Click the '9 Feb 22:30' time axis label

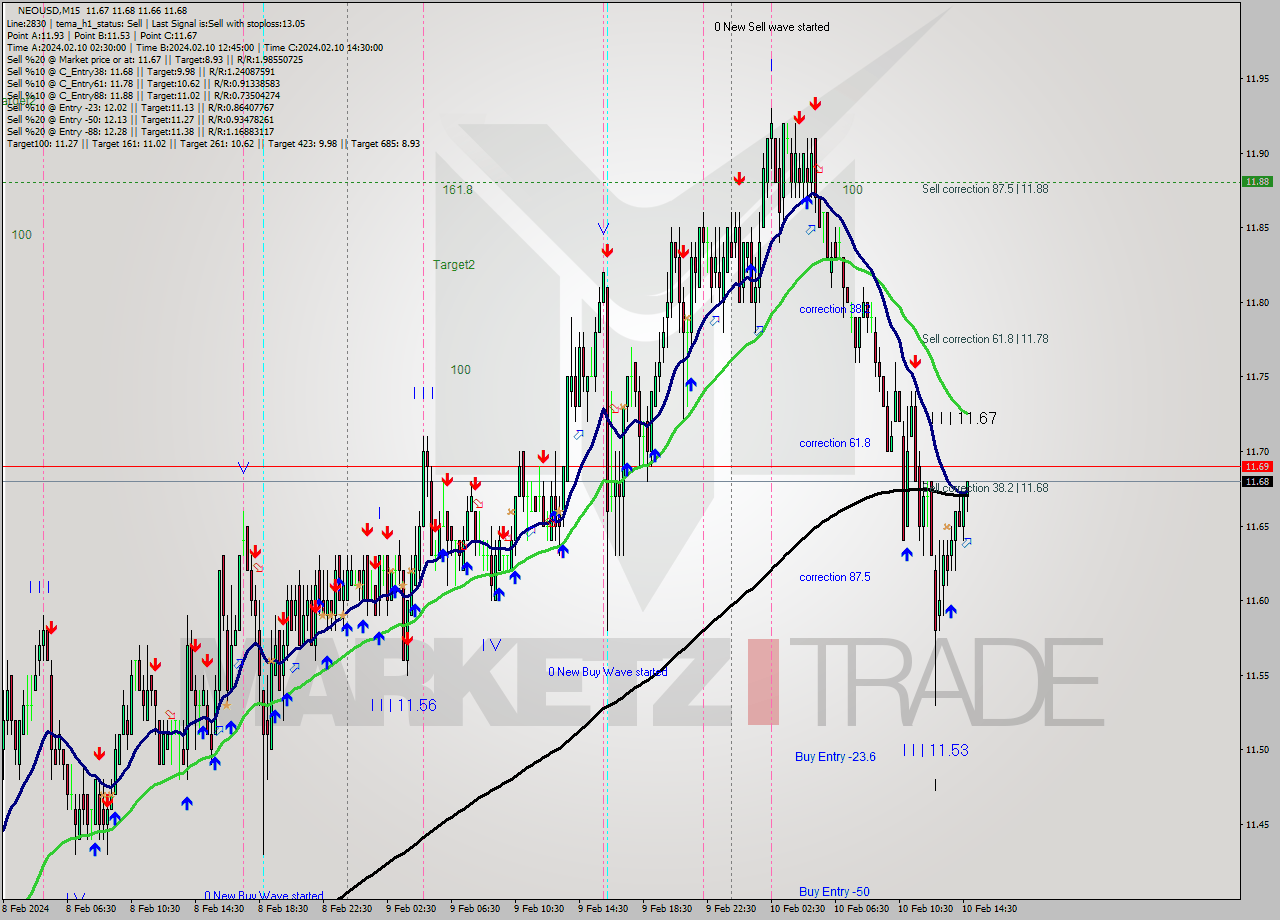point(731,909)
